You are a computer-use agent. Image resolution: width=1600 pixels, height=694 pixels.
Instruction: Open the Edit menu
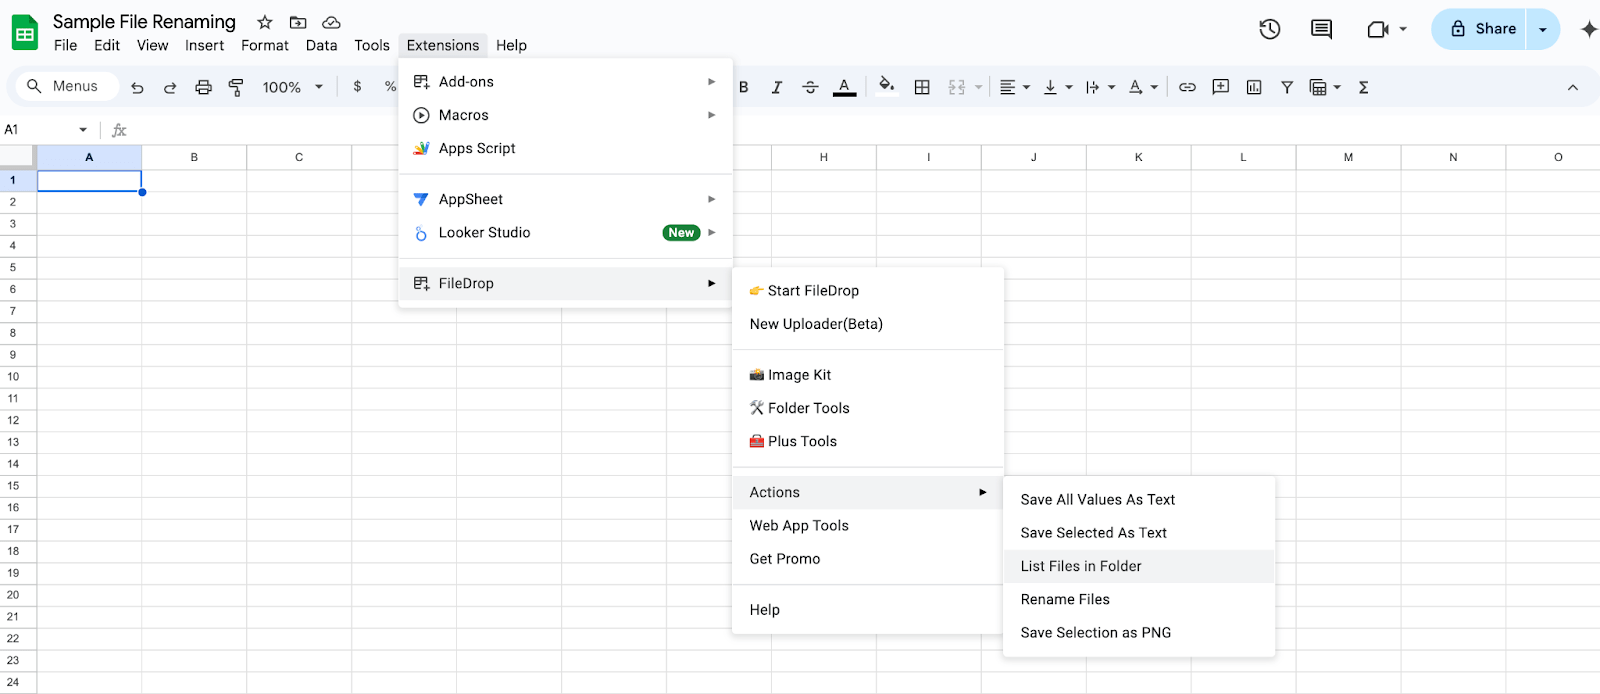(107, 45)
